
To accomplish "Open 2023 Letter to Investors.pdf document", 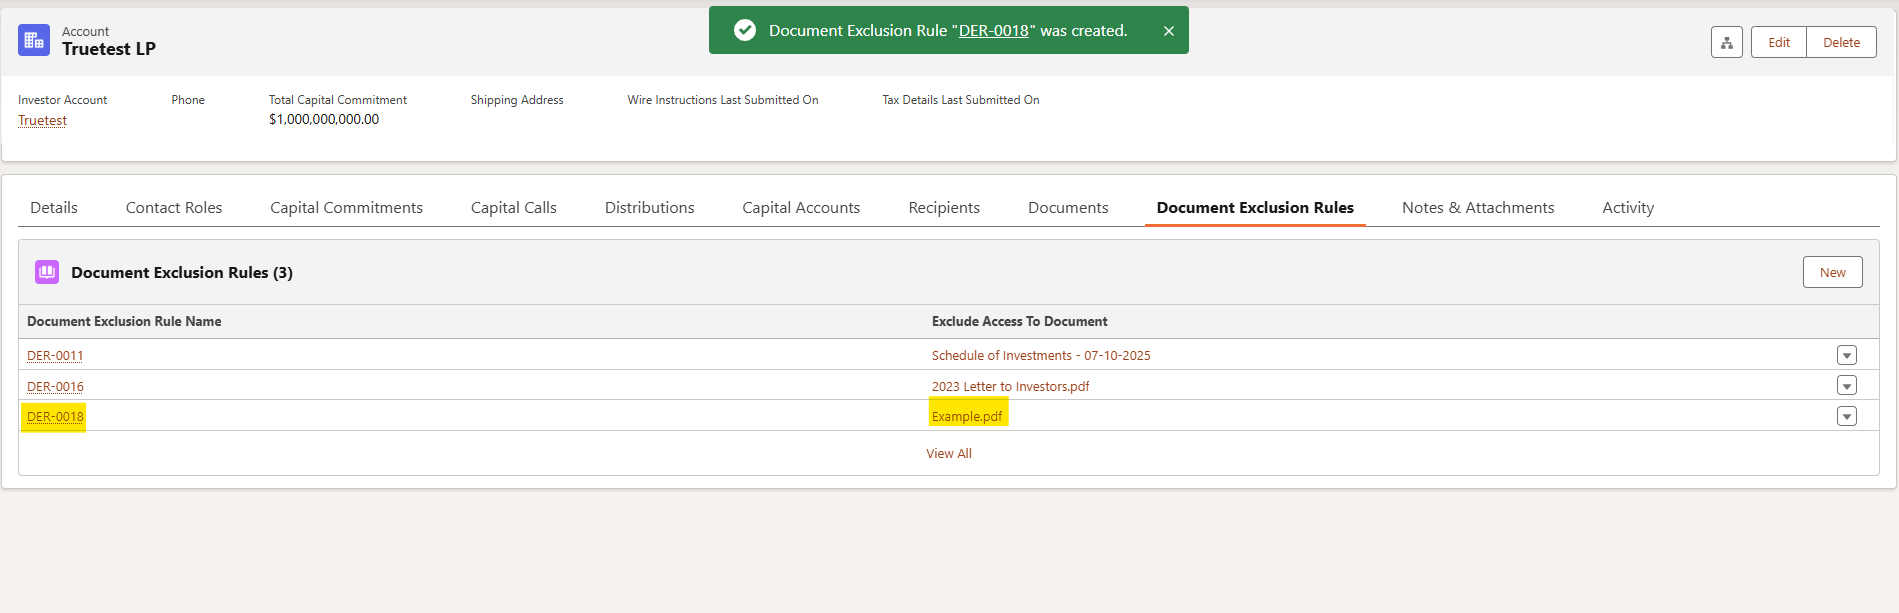I will pos(1010,386).
